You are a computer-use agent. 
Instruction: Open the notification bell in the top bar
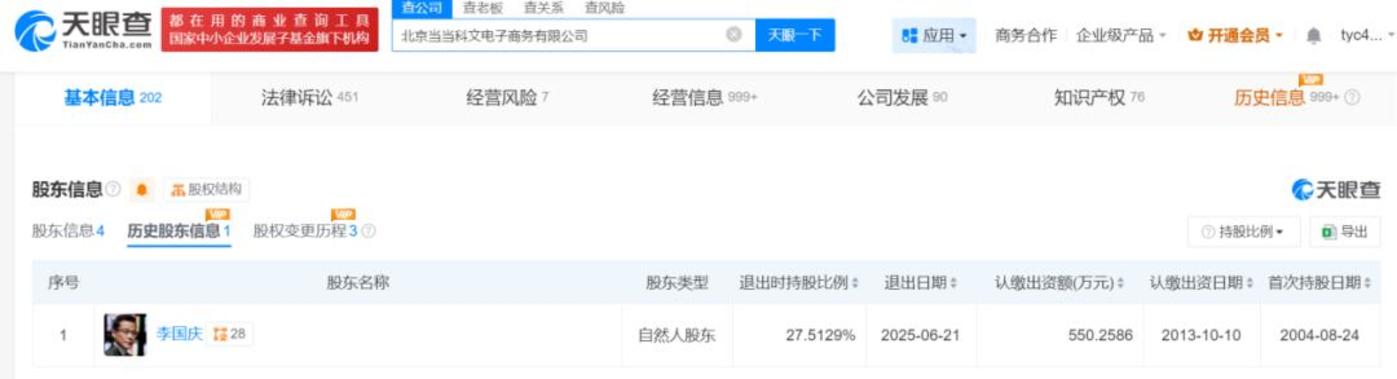click(x=1313, y=36)
